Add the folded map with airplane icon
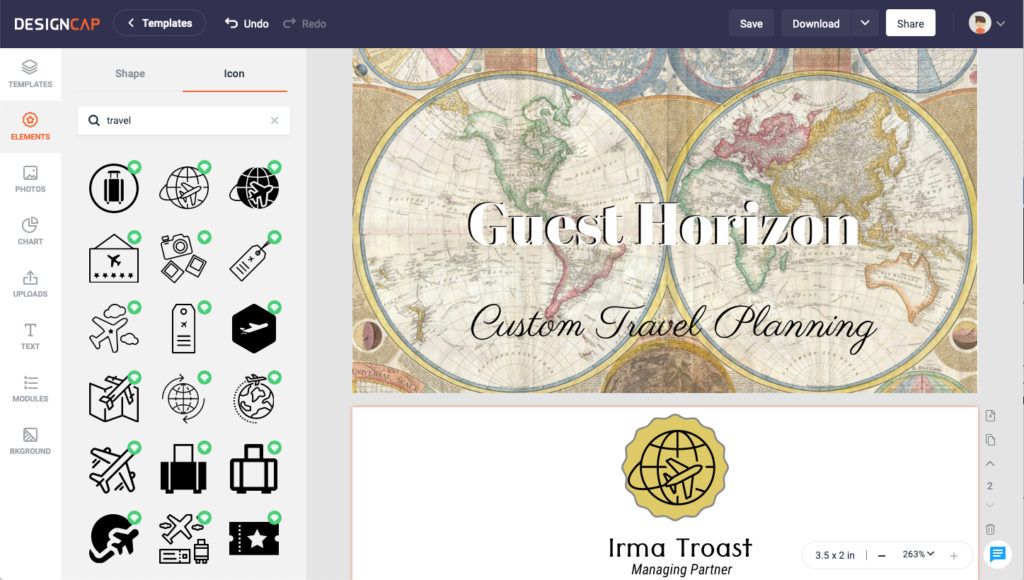This screenshot has height=580, width=1024. [114, 398]
